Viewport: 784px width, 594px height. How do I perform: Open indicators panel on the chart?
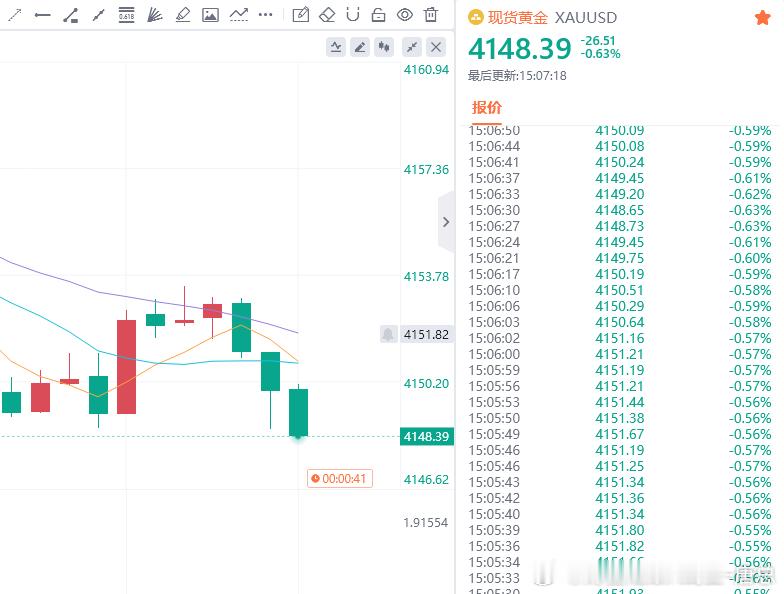coord(336,47)
